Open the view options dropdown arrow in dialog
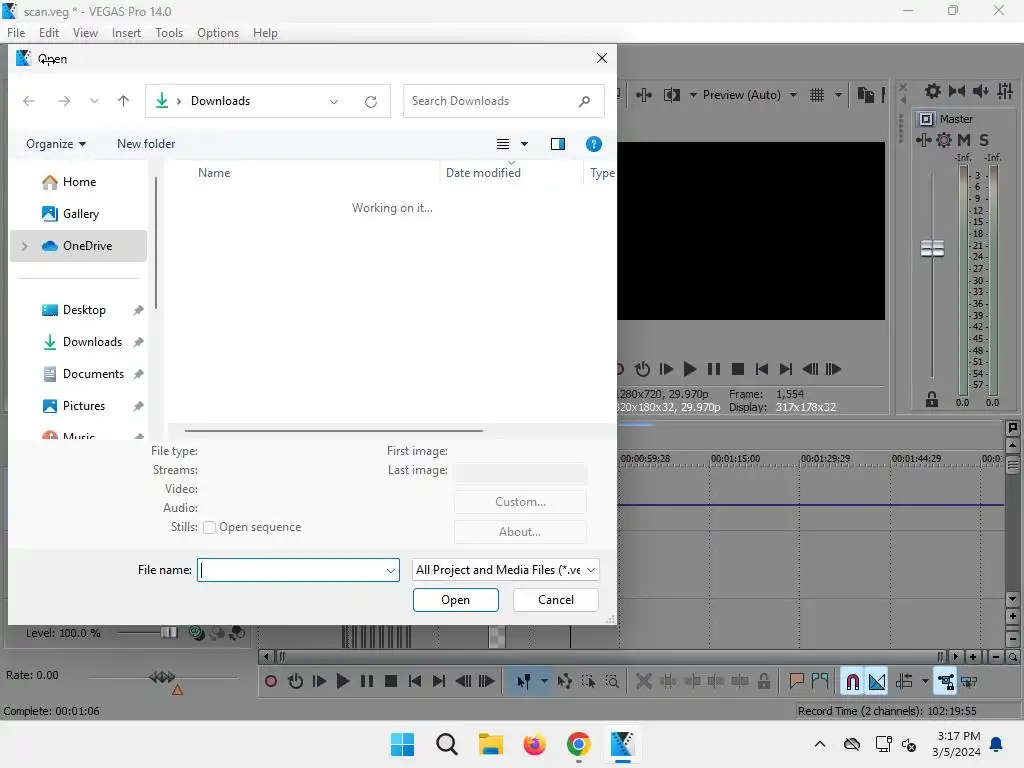 coord(524,144)
